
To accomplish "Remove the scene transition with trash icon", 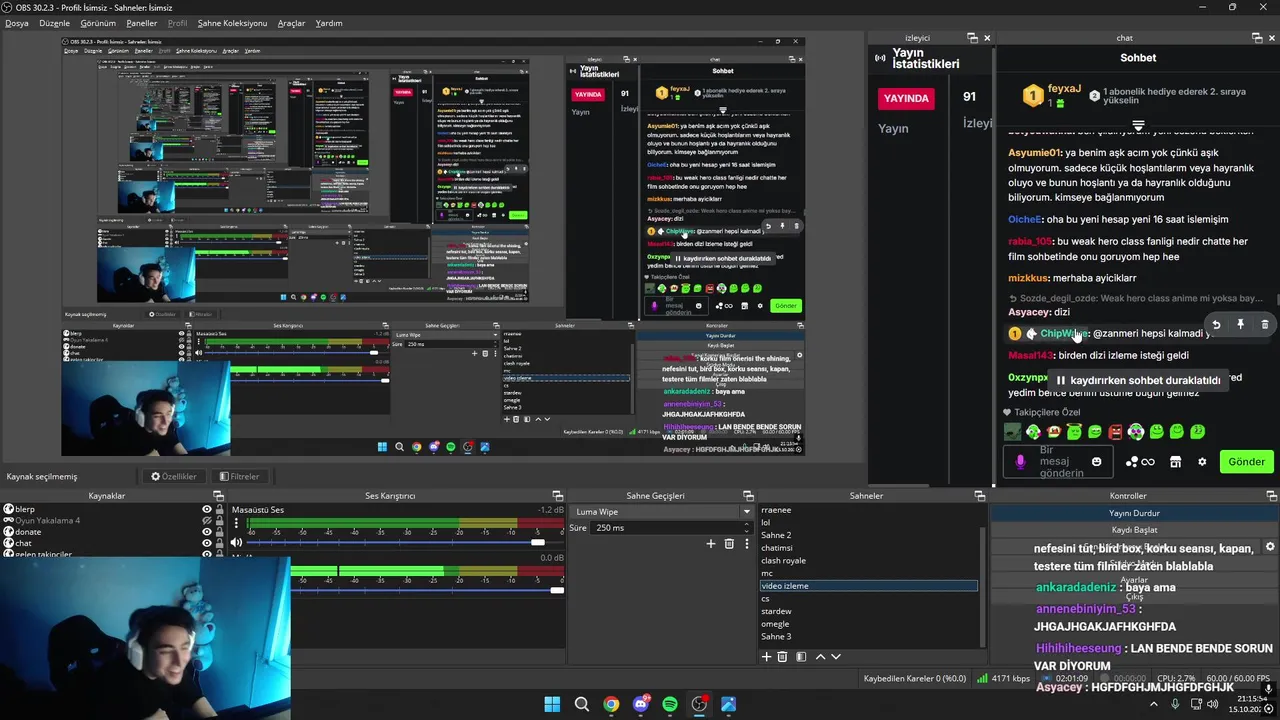I will pos(729,544).
